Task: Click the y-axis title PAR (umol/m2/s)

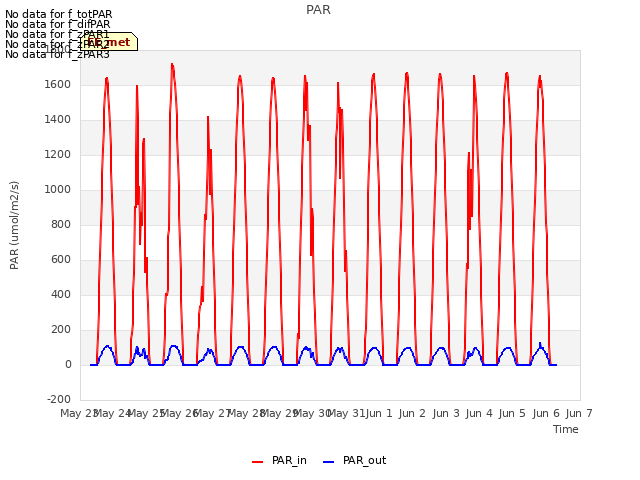Action: tap(14, 225)
